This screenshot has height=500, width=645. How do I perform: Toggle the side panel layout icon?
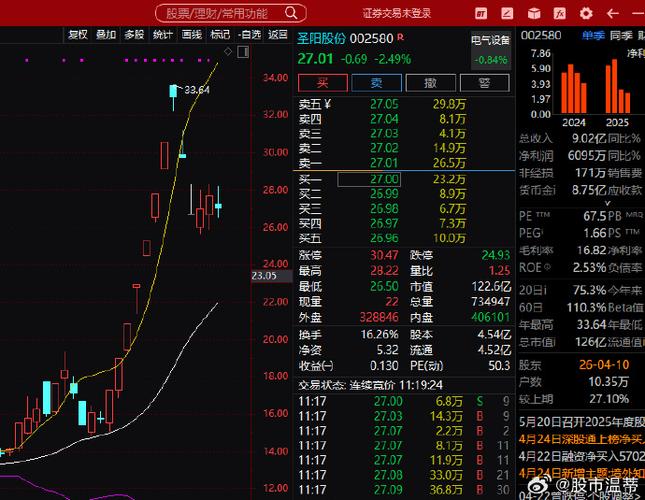click(243, 52)
